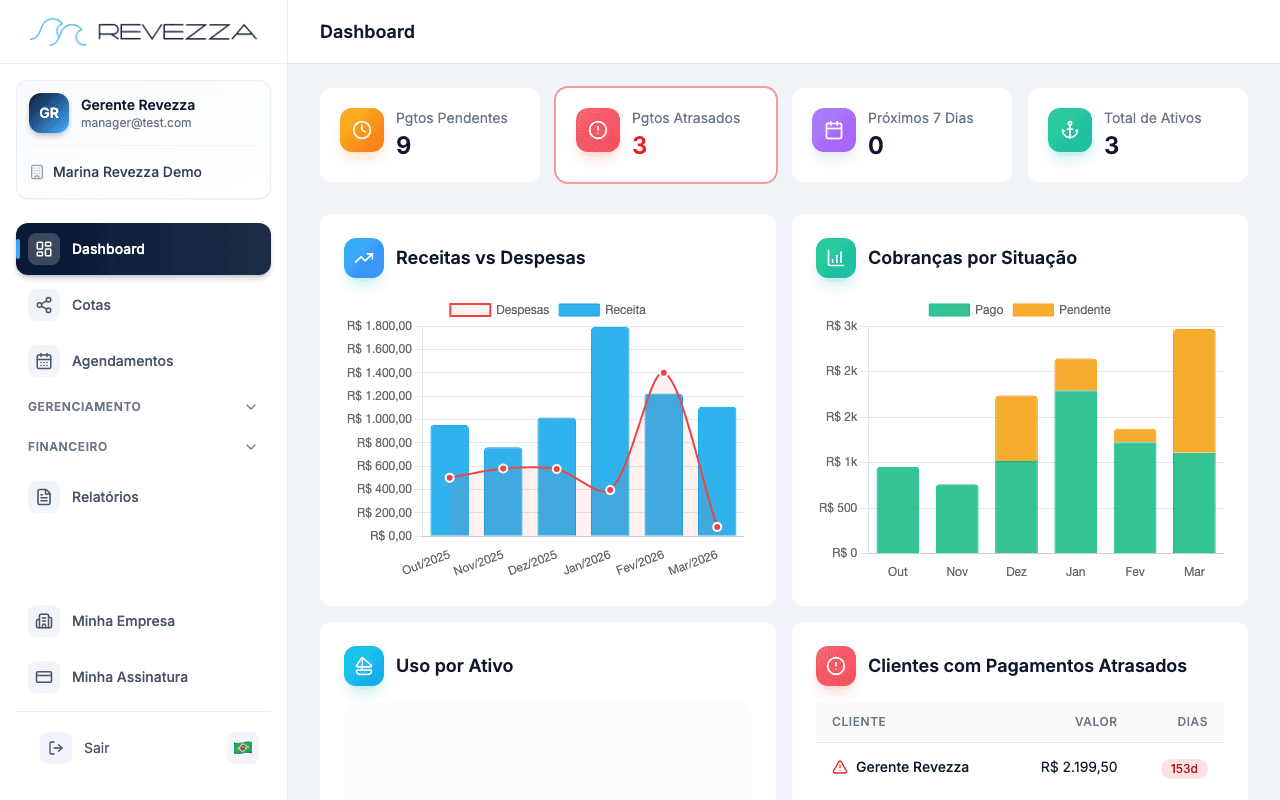Image resolution: width=1280 pixels, height=800 pixels.
Task: Click the Minha Assinatura card icon
Action: click(44, 677)
